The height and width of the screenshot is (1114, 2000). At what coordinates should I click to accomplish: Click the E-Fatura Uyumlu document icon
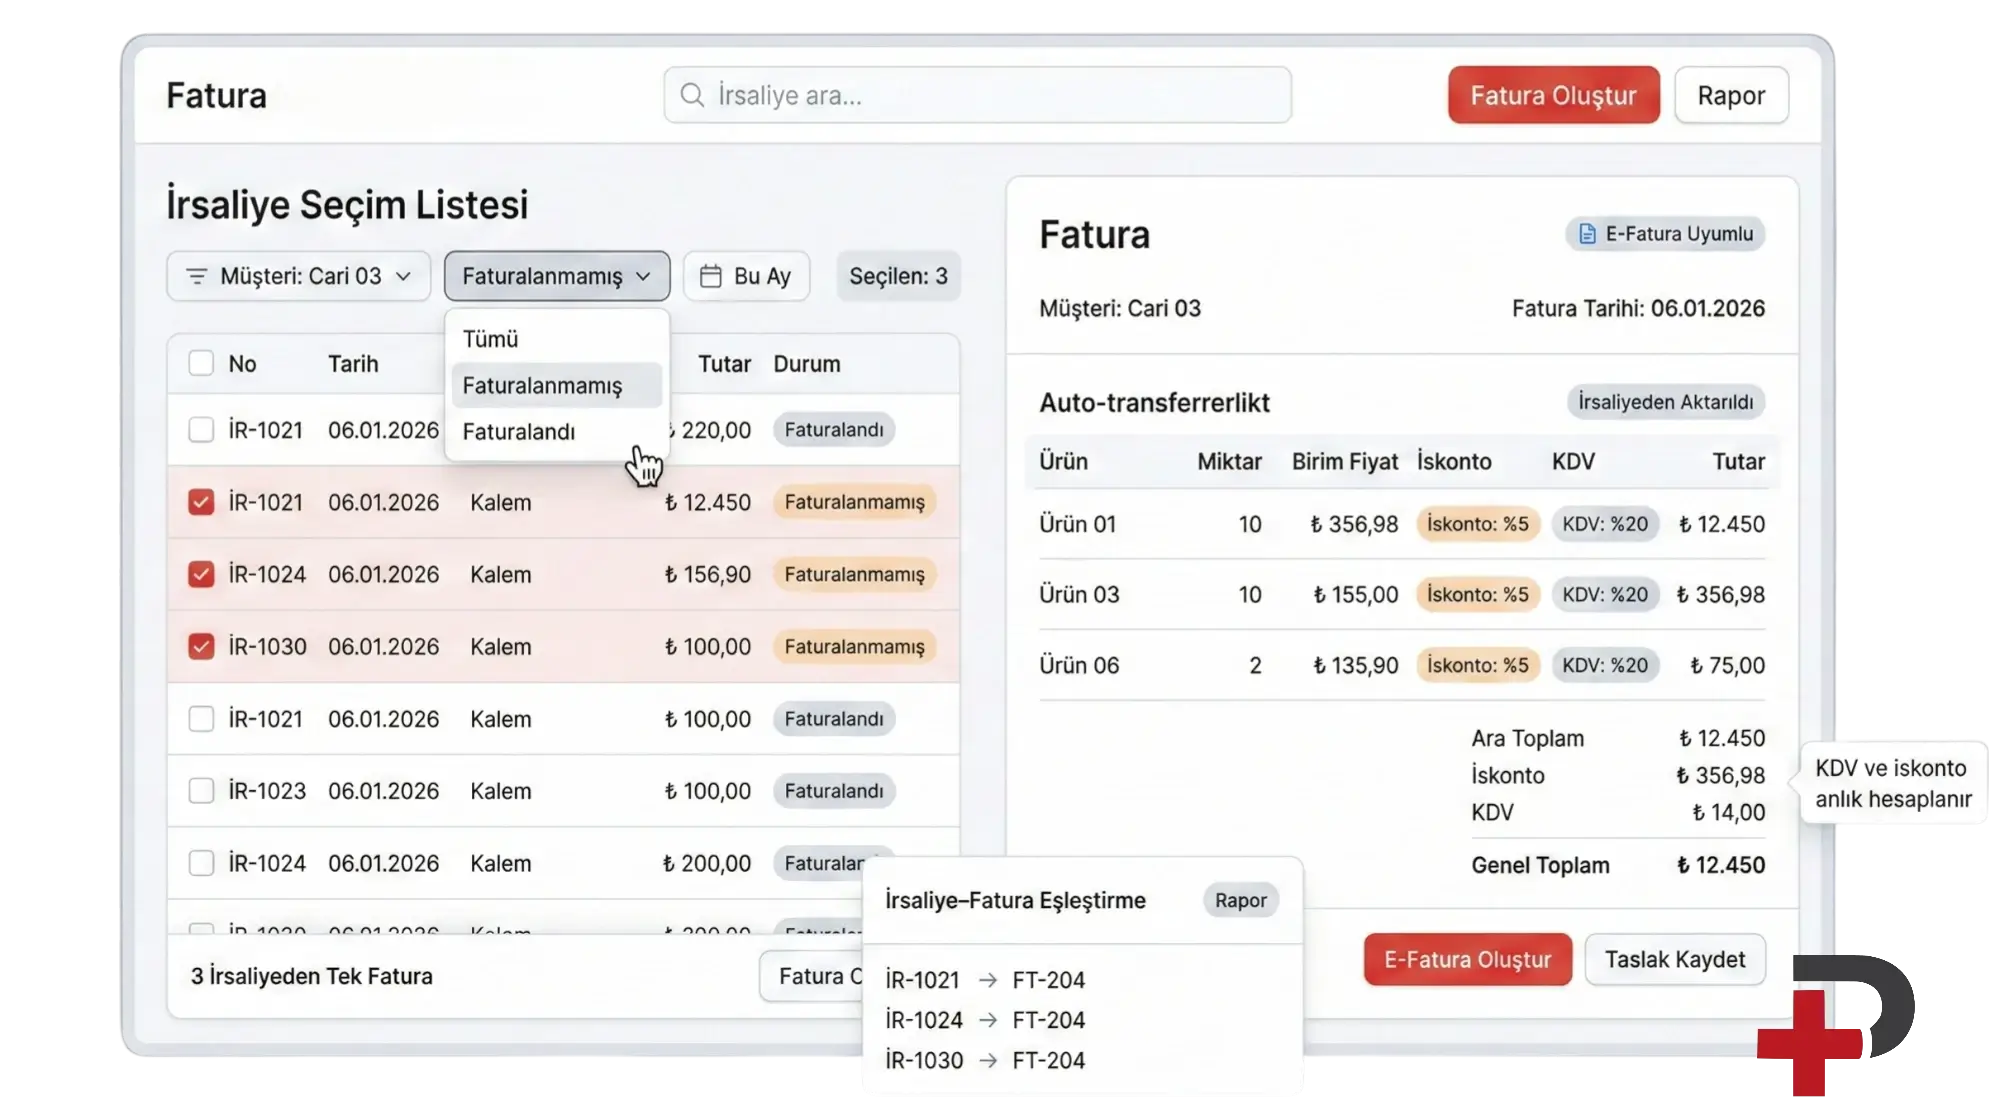tap(1587, 234)
